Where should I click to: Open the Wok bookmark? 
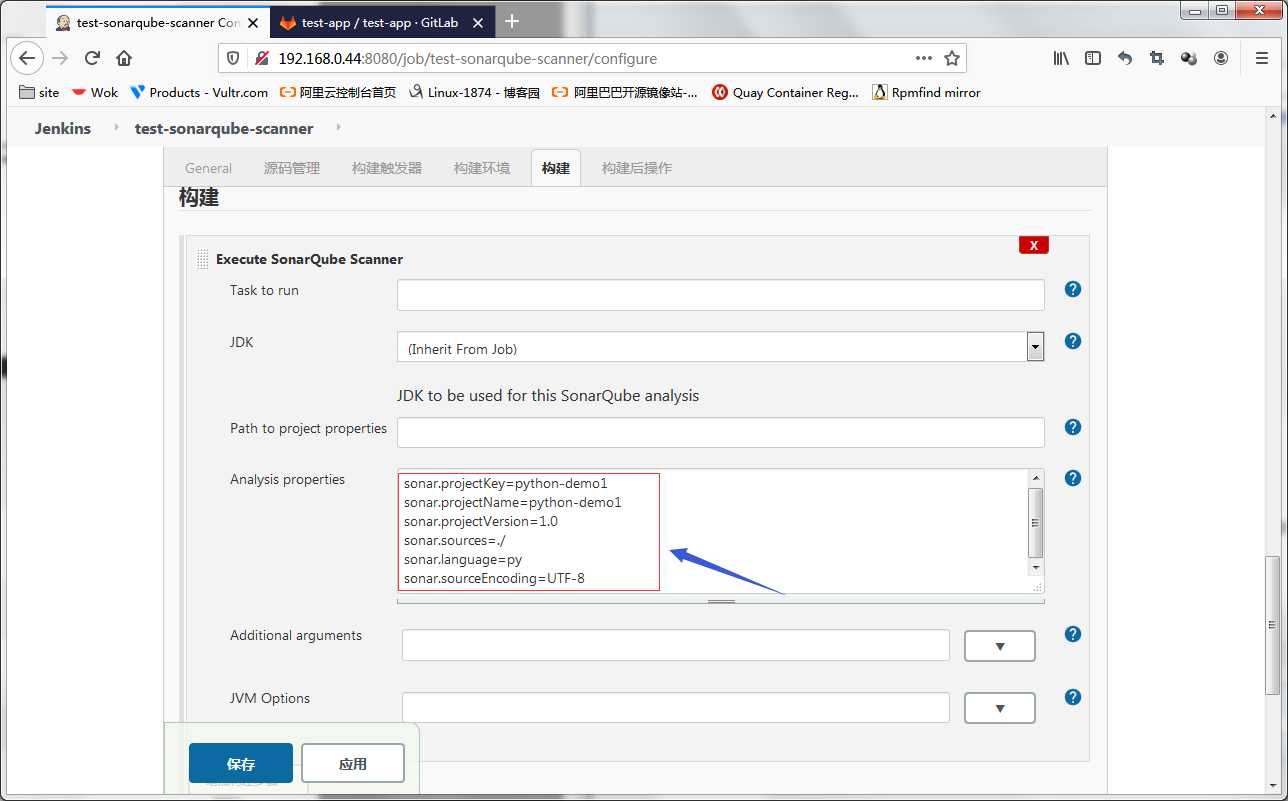tap(94, 92)
